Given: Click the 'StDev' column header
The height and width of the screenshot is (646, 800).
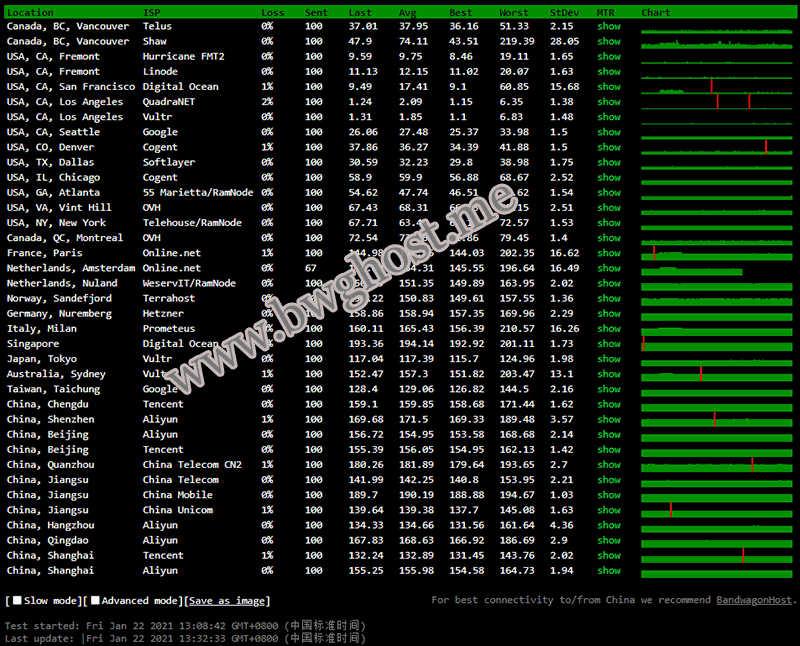Looking at the screenshot, I should coord(564,12).
